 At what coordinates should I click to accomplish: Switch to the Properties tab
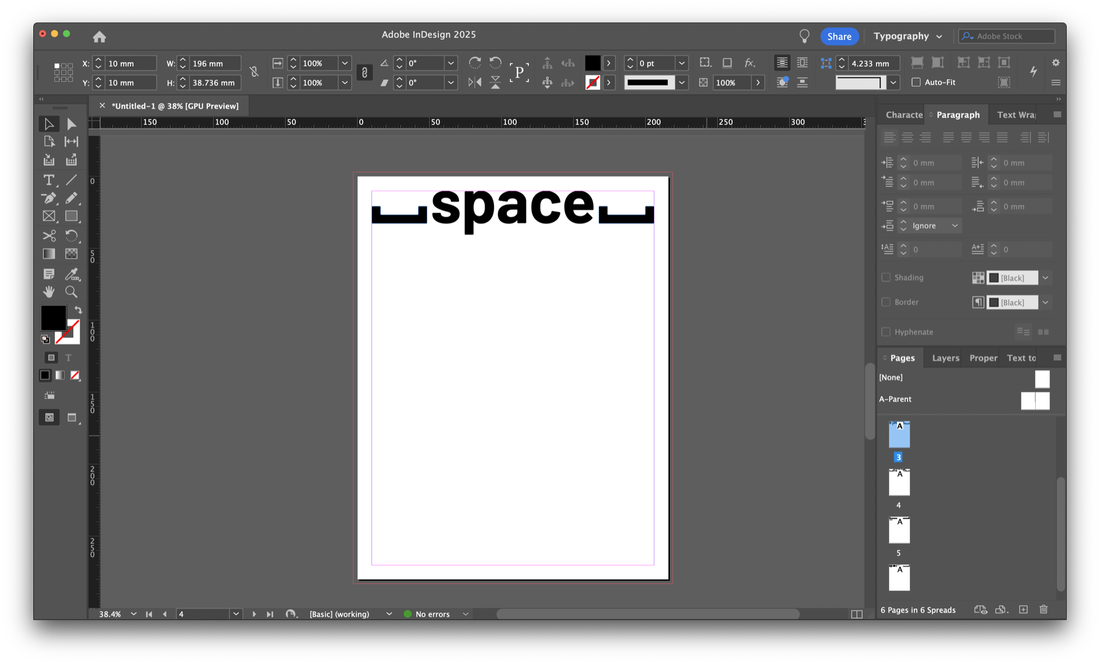point(983,358)
